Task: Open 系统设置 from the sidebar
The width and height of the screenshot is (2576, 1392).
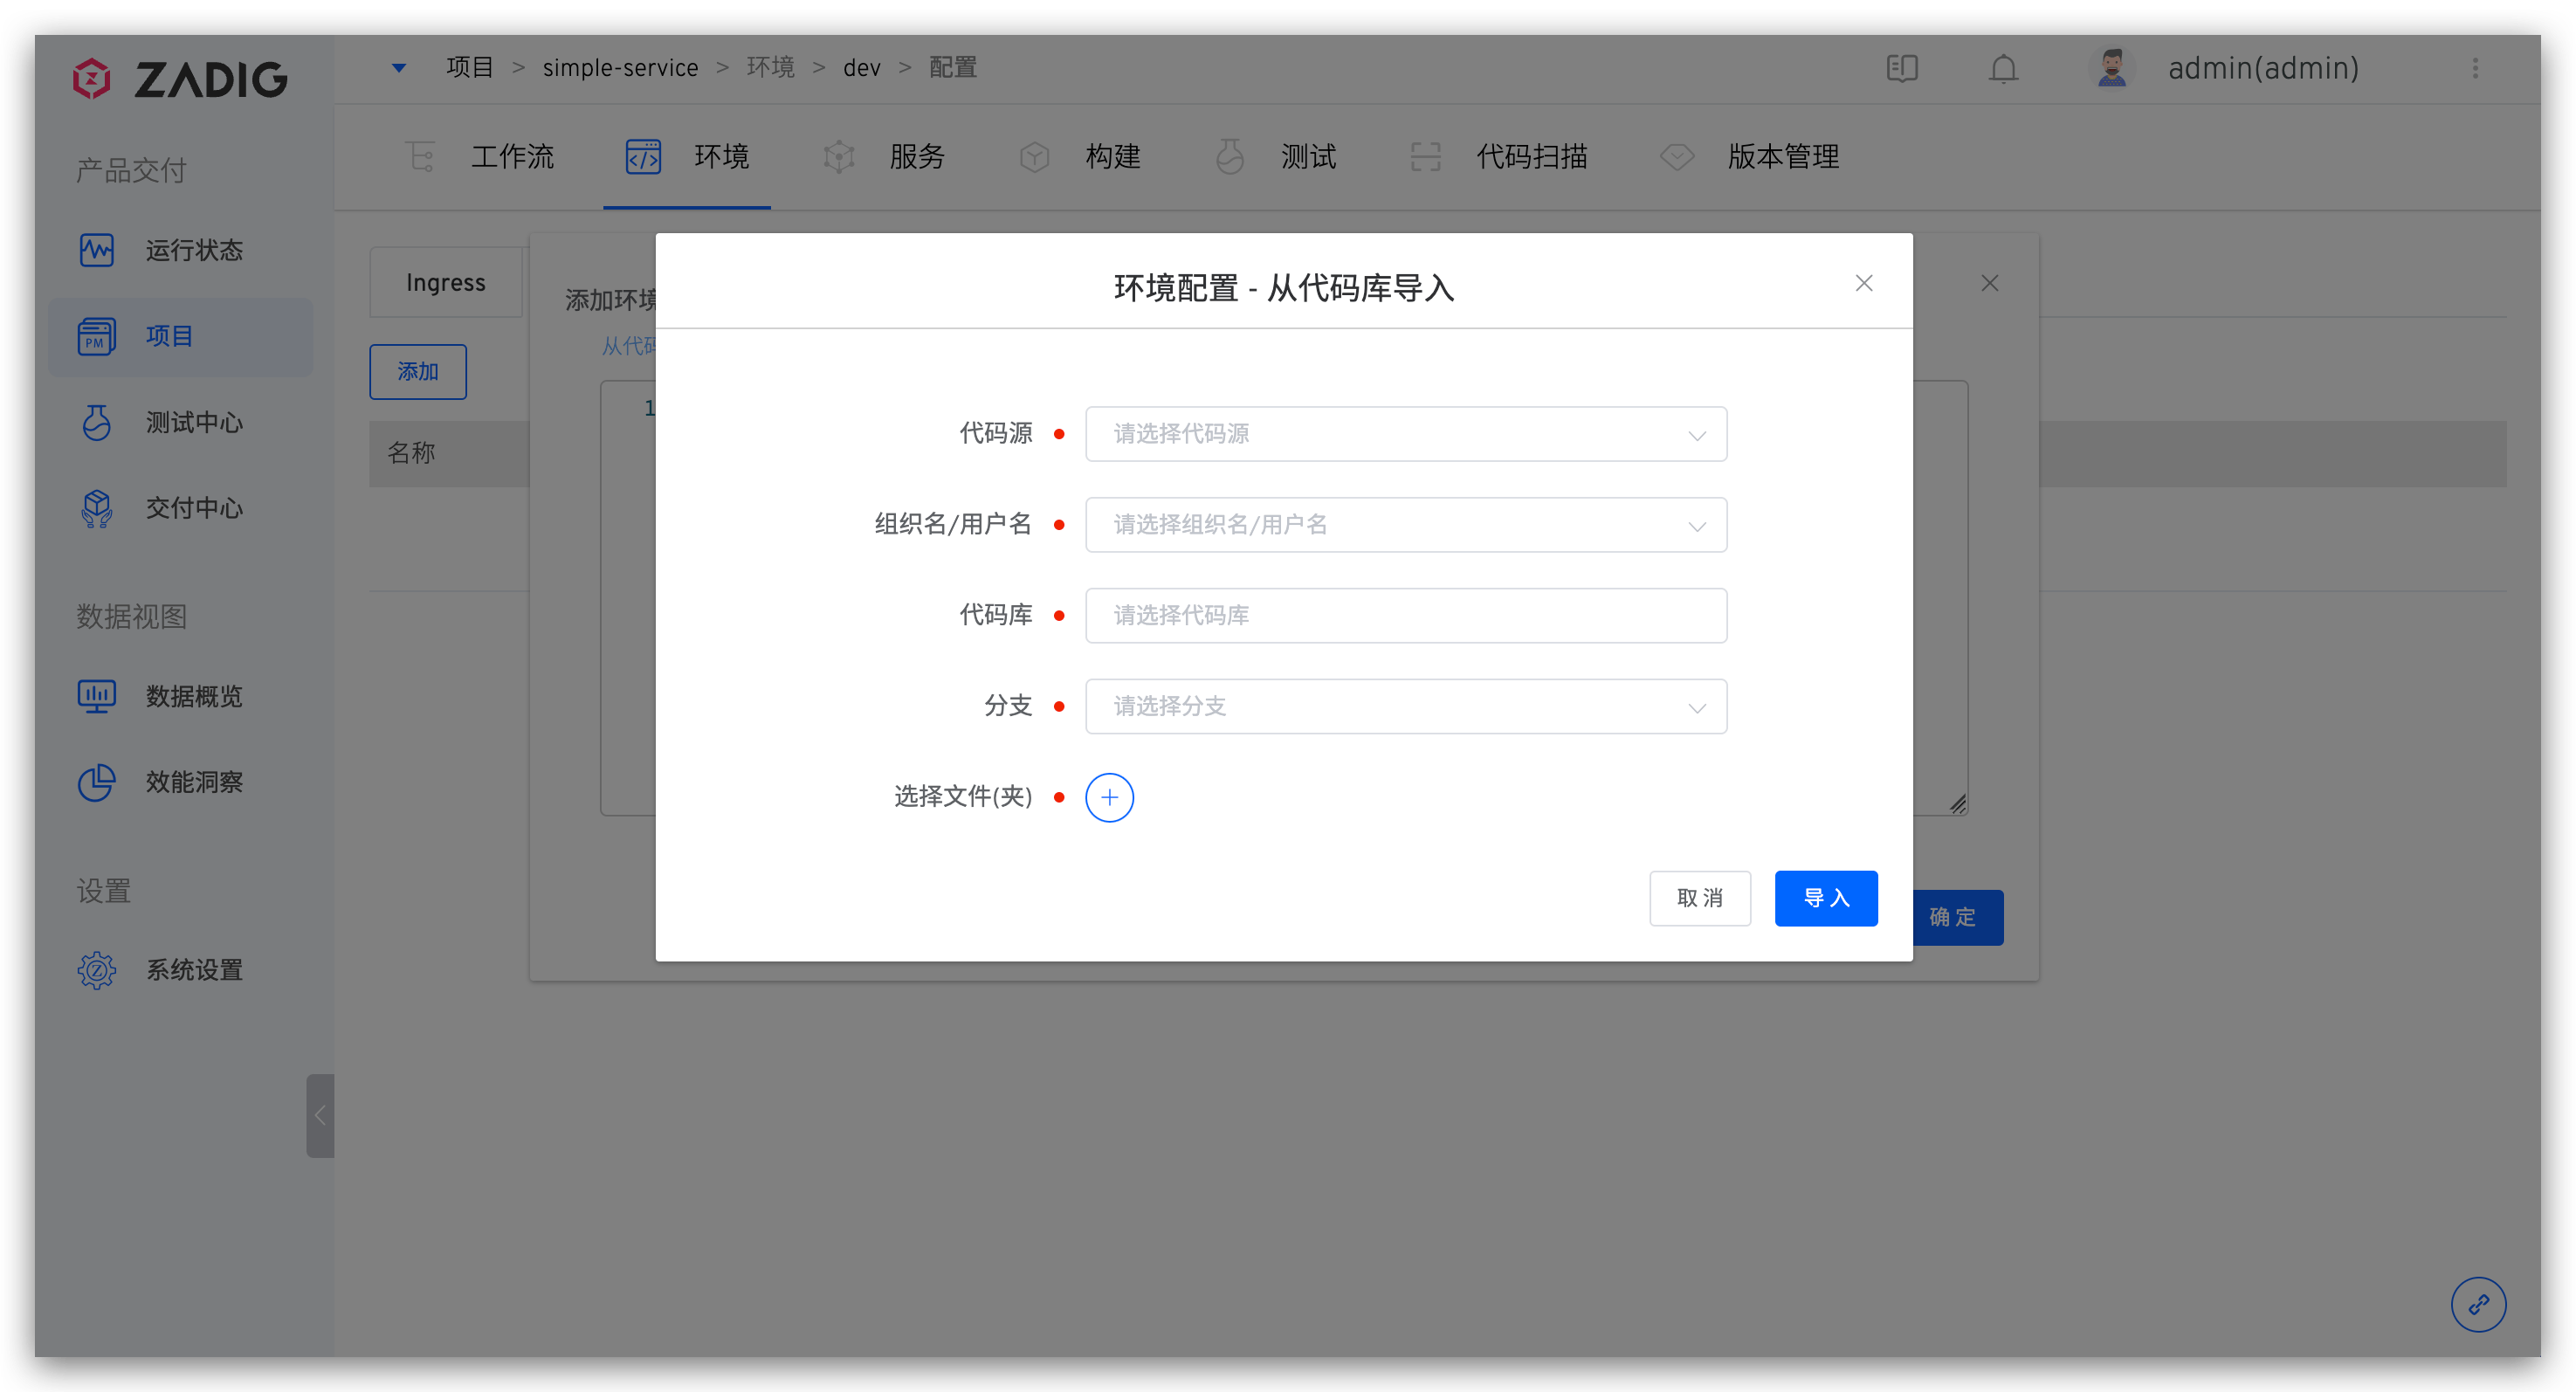Action: click(194, 969)
